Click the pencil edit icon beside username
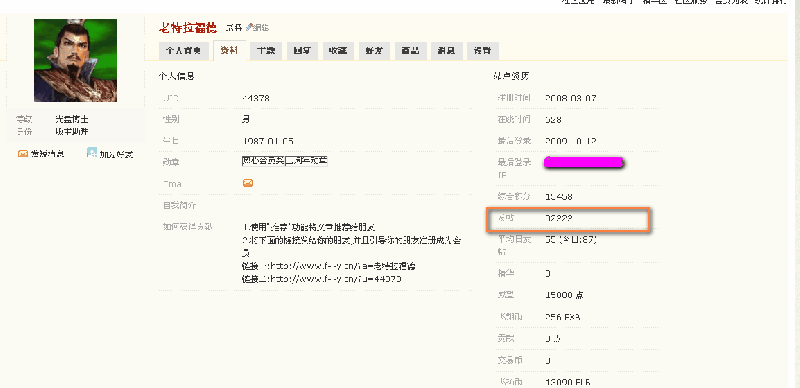The height and width of the screenshot is (388, 800). [x=249, y=27]
